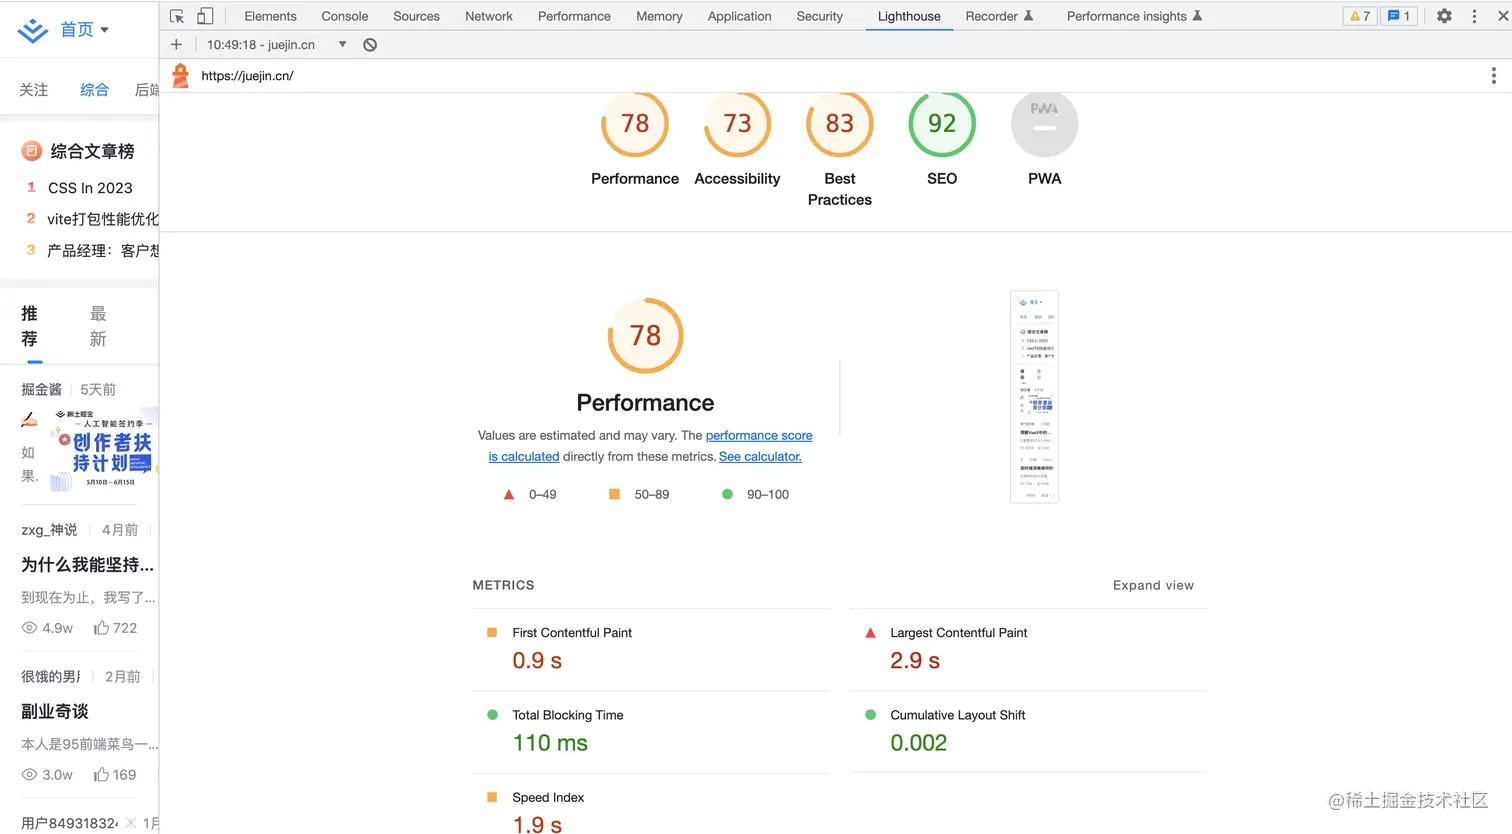Click author name zxg_神说
This screenshot has width=1512, height=834.
pyautogui.click(x=49, y=530)
